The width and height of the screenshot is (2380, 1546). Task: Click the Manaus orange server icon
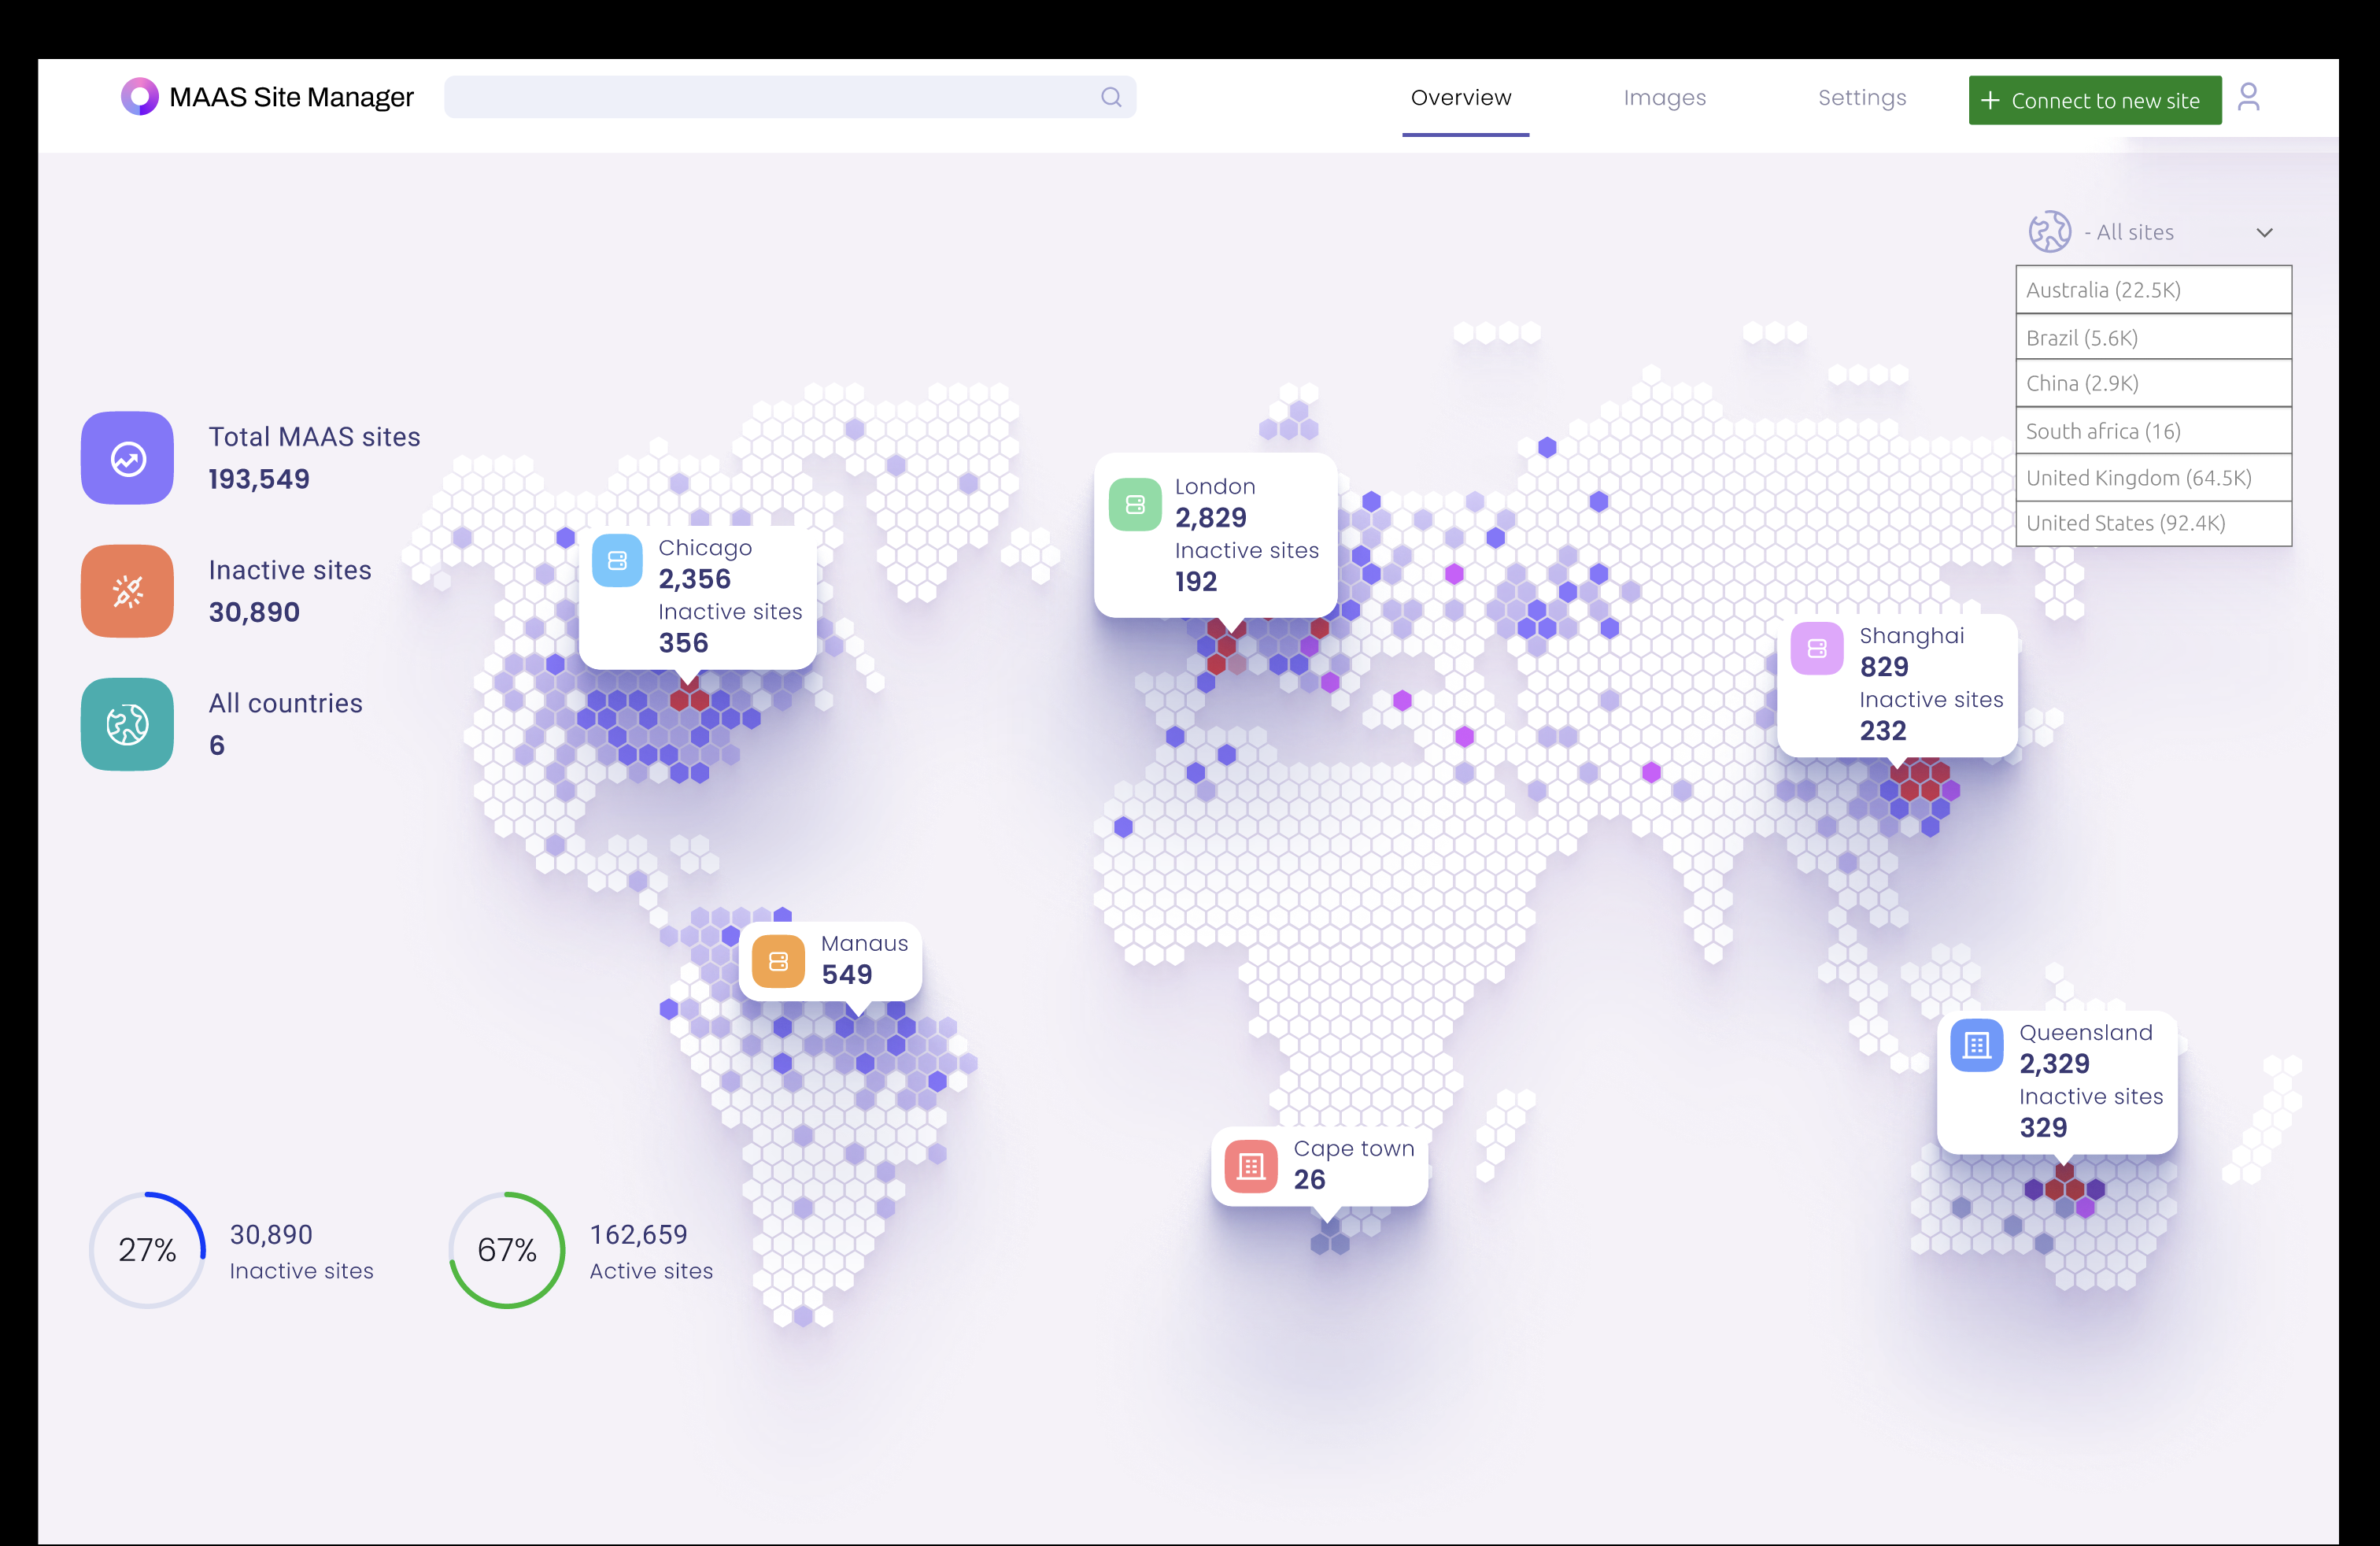pyautogui.click(x=778, y=961)
